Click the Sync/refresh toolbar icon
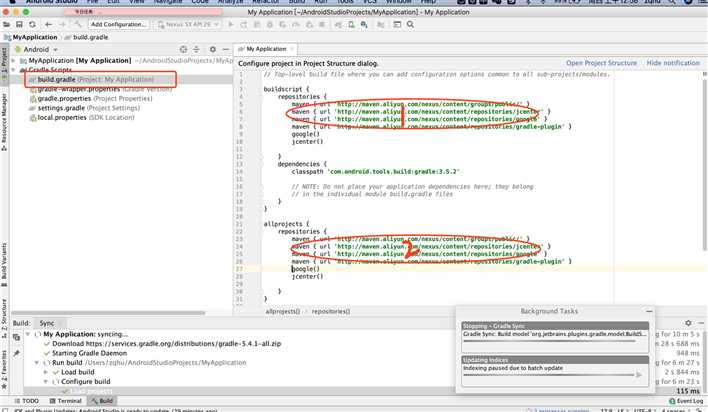708x412 pixels. click(33, 24)
